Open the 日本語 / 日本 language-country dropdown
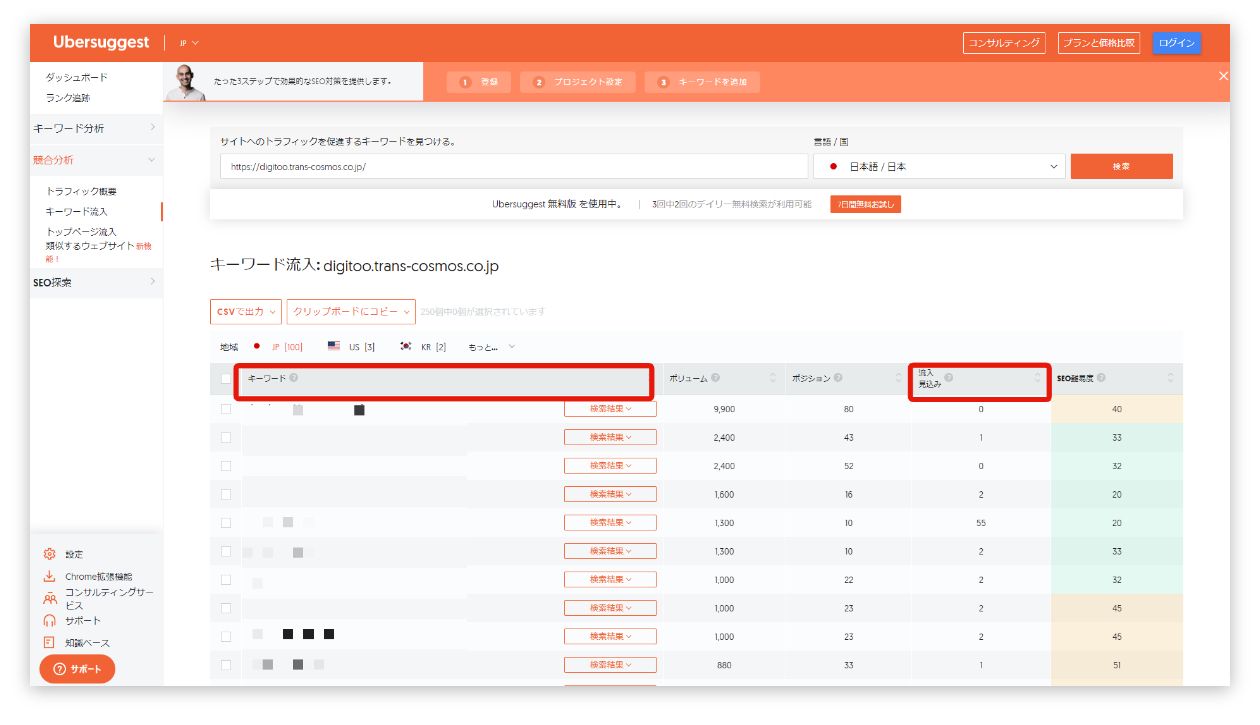 939,167
